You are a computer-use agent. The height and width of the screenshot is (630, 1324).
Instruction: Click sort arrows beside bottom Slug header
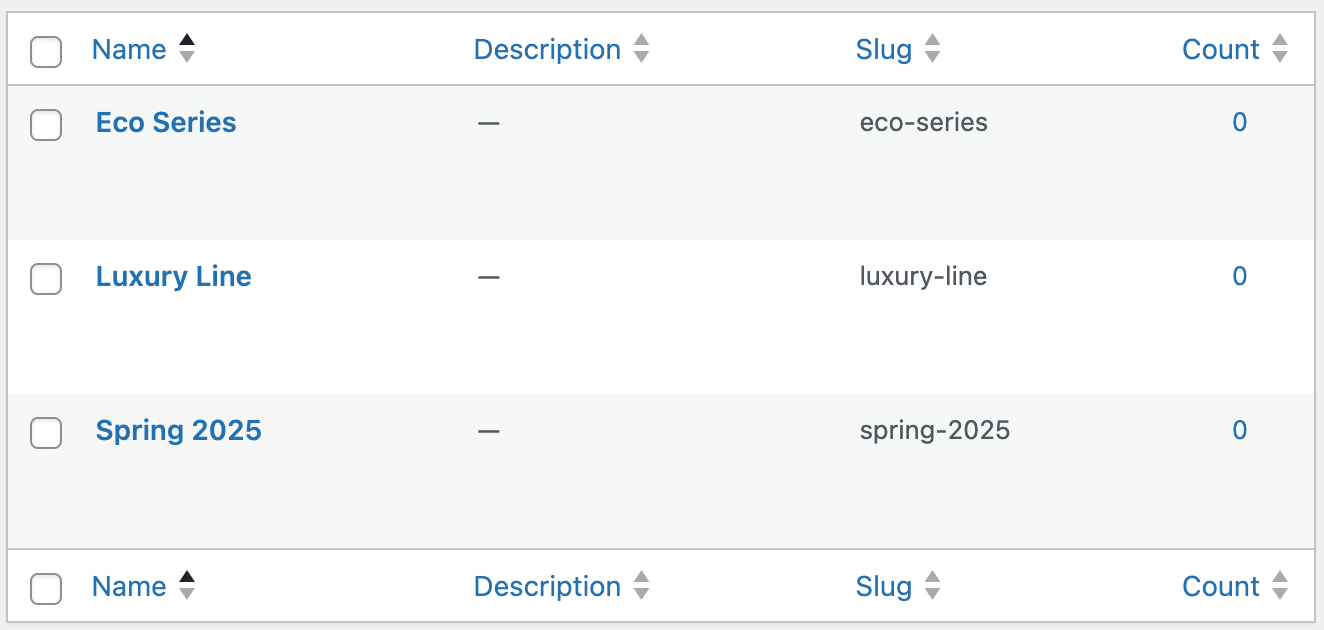click(932, 586)
